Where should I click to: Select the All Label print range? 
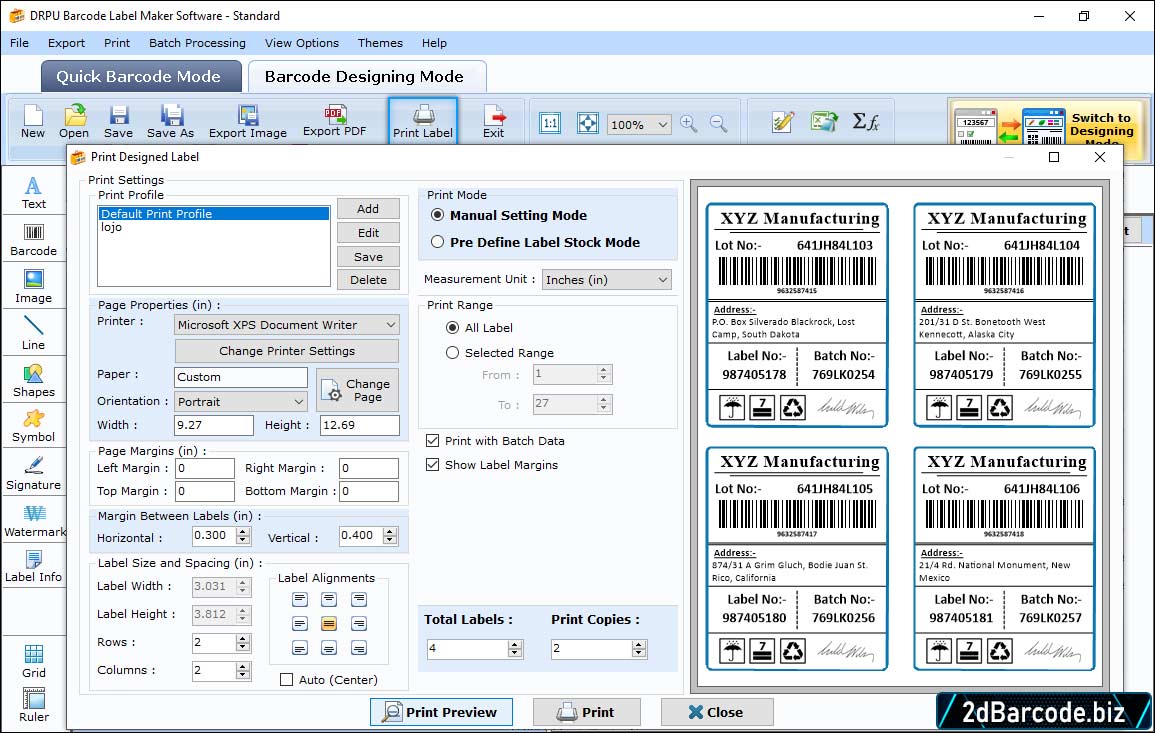click(452, 328)
